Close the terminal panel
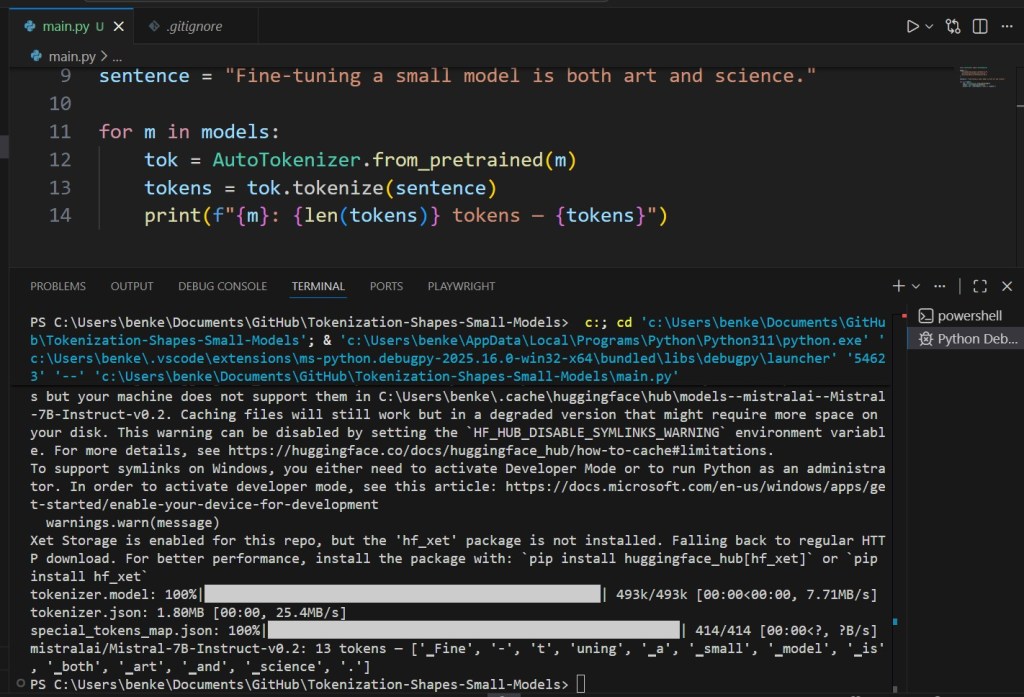Screen dimensions: 1024x697 pos(1007,286)
